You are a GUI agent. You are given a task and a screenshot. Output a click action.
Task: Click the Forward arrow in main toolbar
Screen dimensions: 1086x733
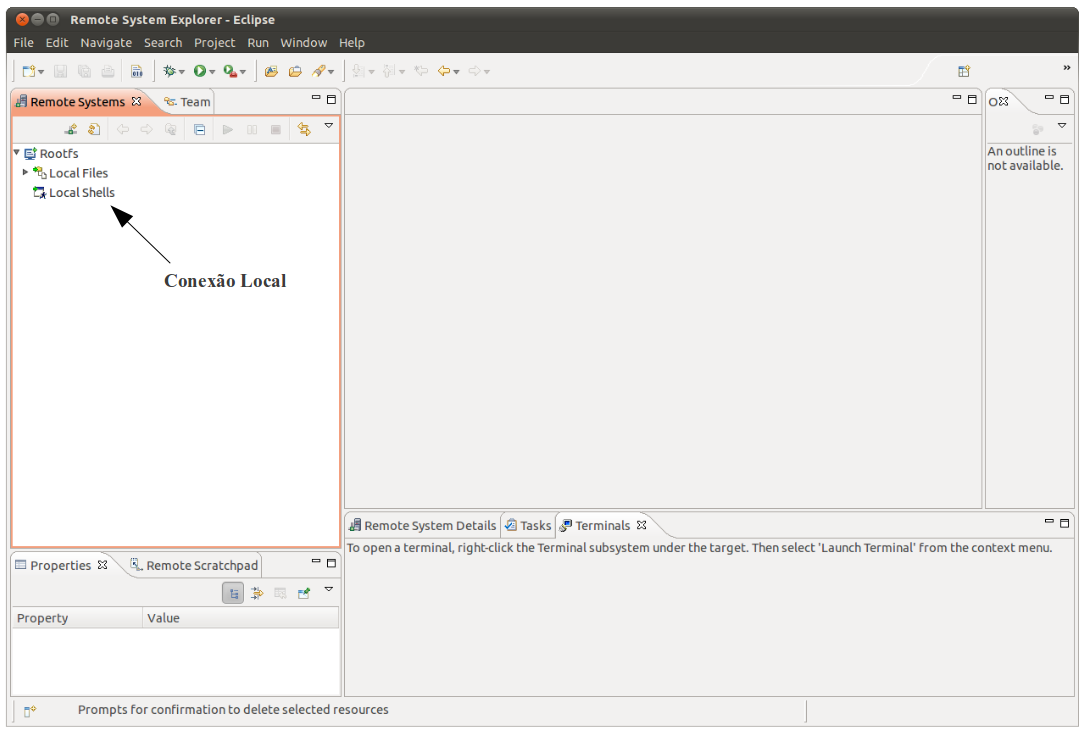coord(474,71)
